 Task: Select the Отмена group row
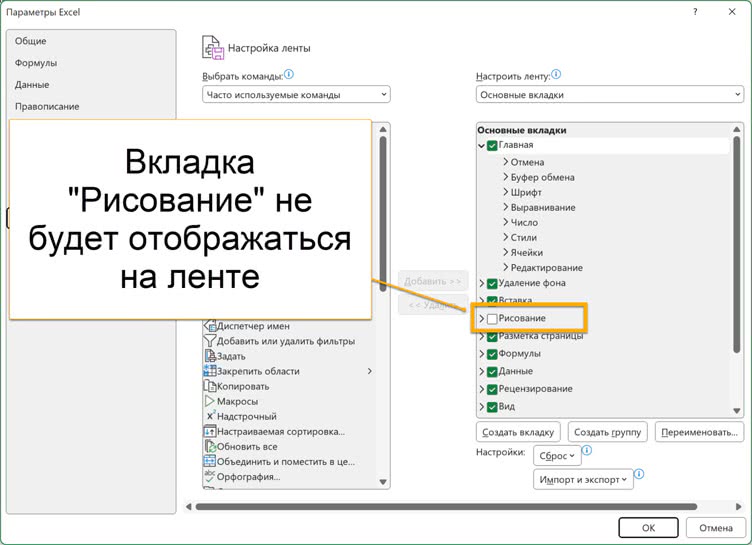click(527, 162)
